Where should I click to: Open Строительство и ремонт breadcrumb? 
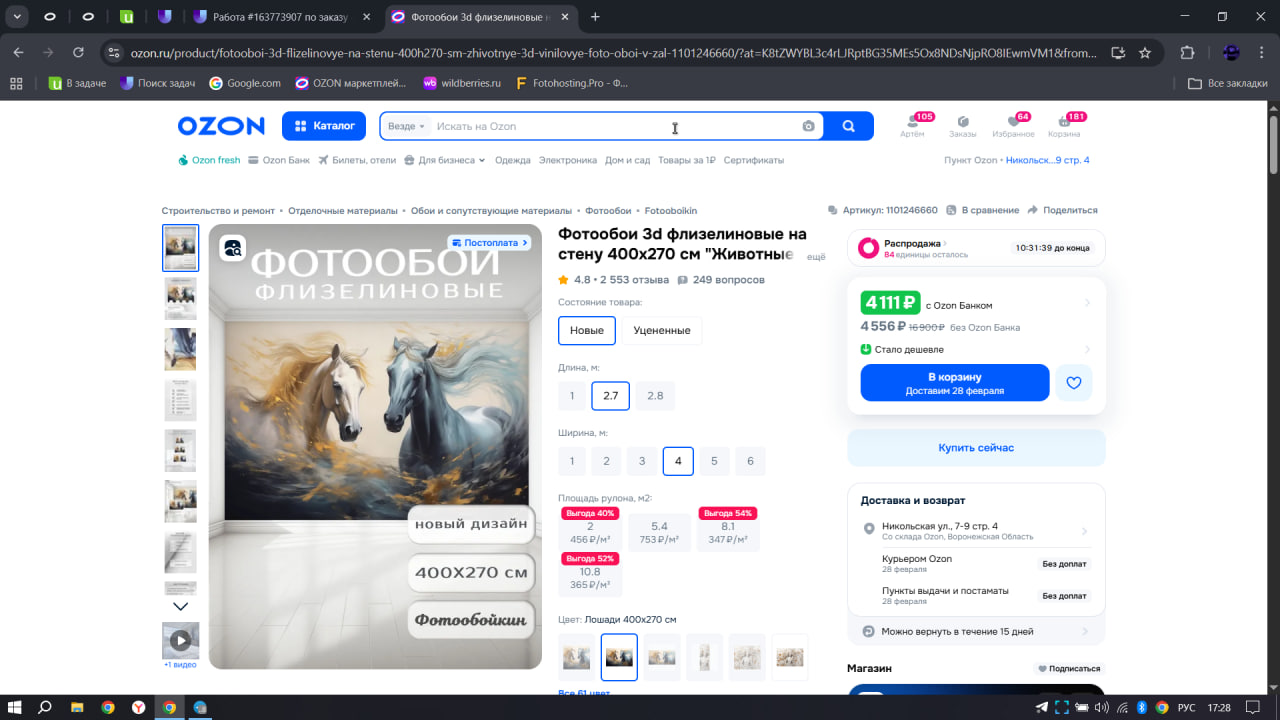tap(218, 211)
